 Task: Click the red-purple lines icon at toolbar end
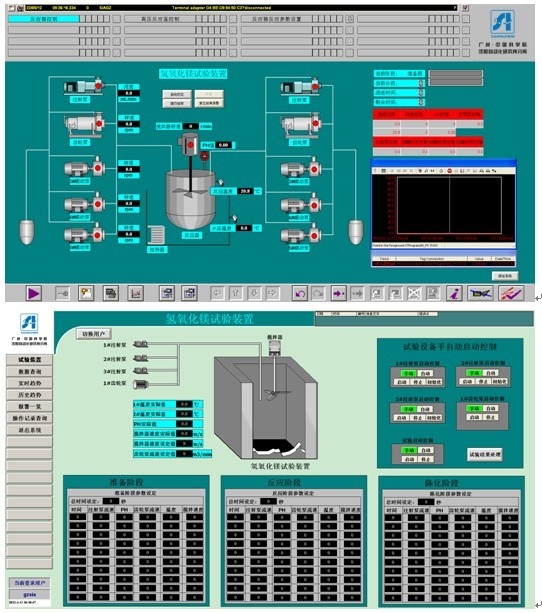(511, 293)
